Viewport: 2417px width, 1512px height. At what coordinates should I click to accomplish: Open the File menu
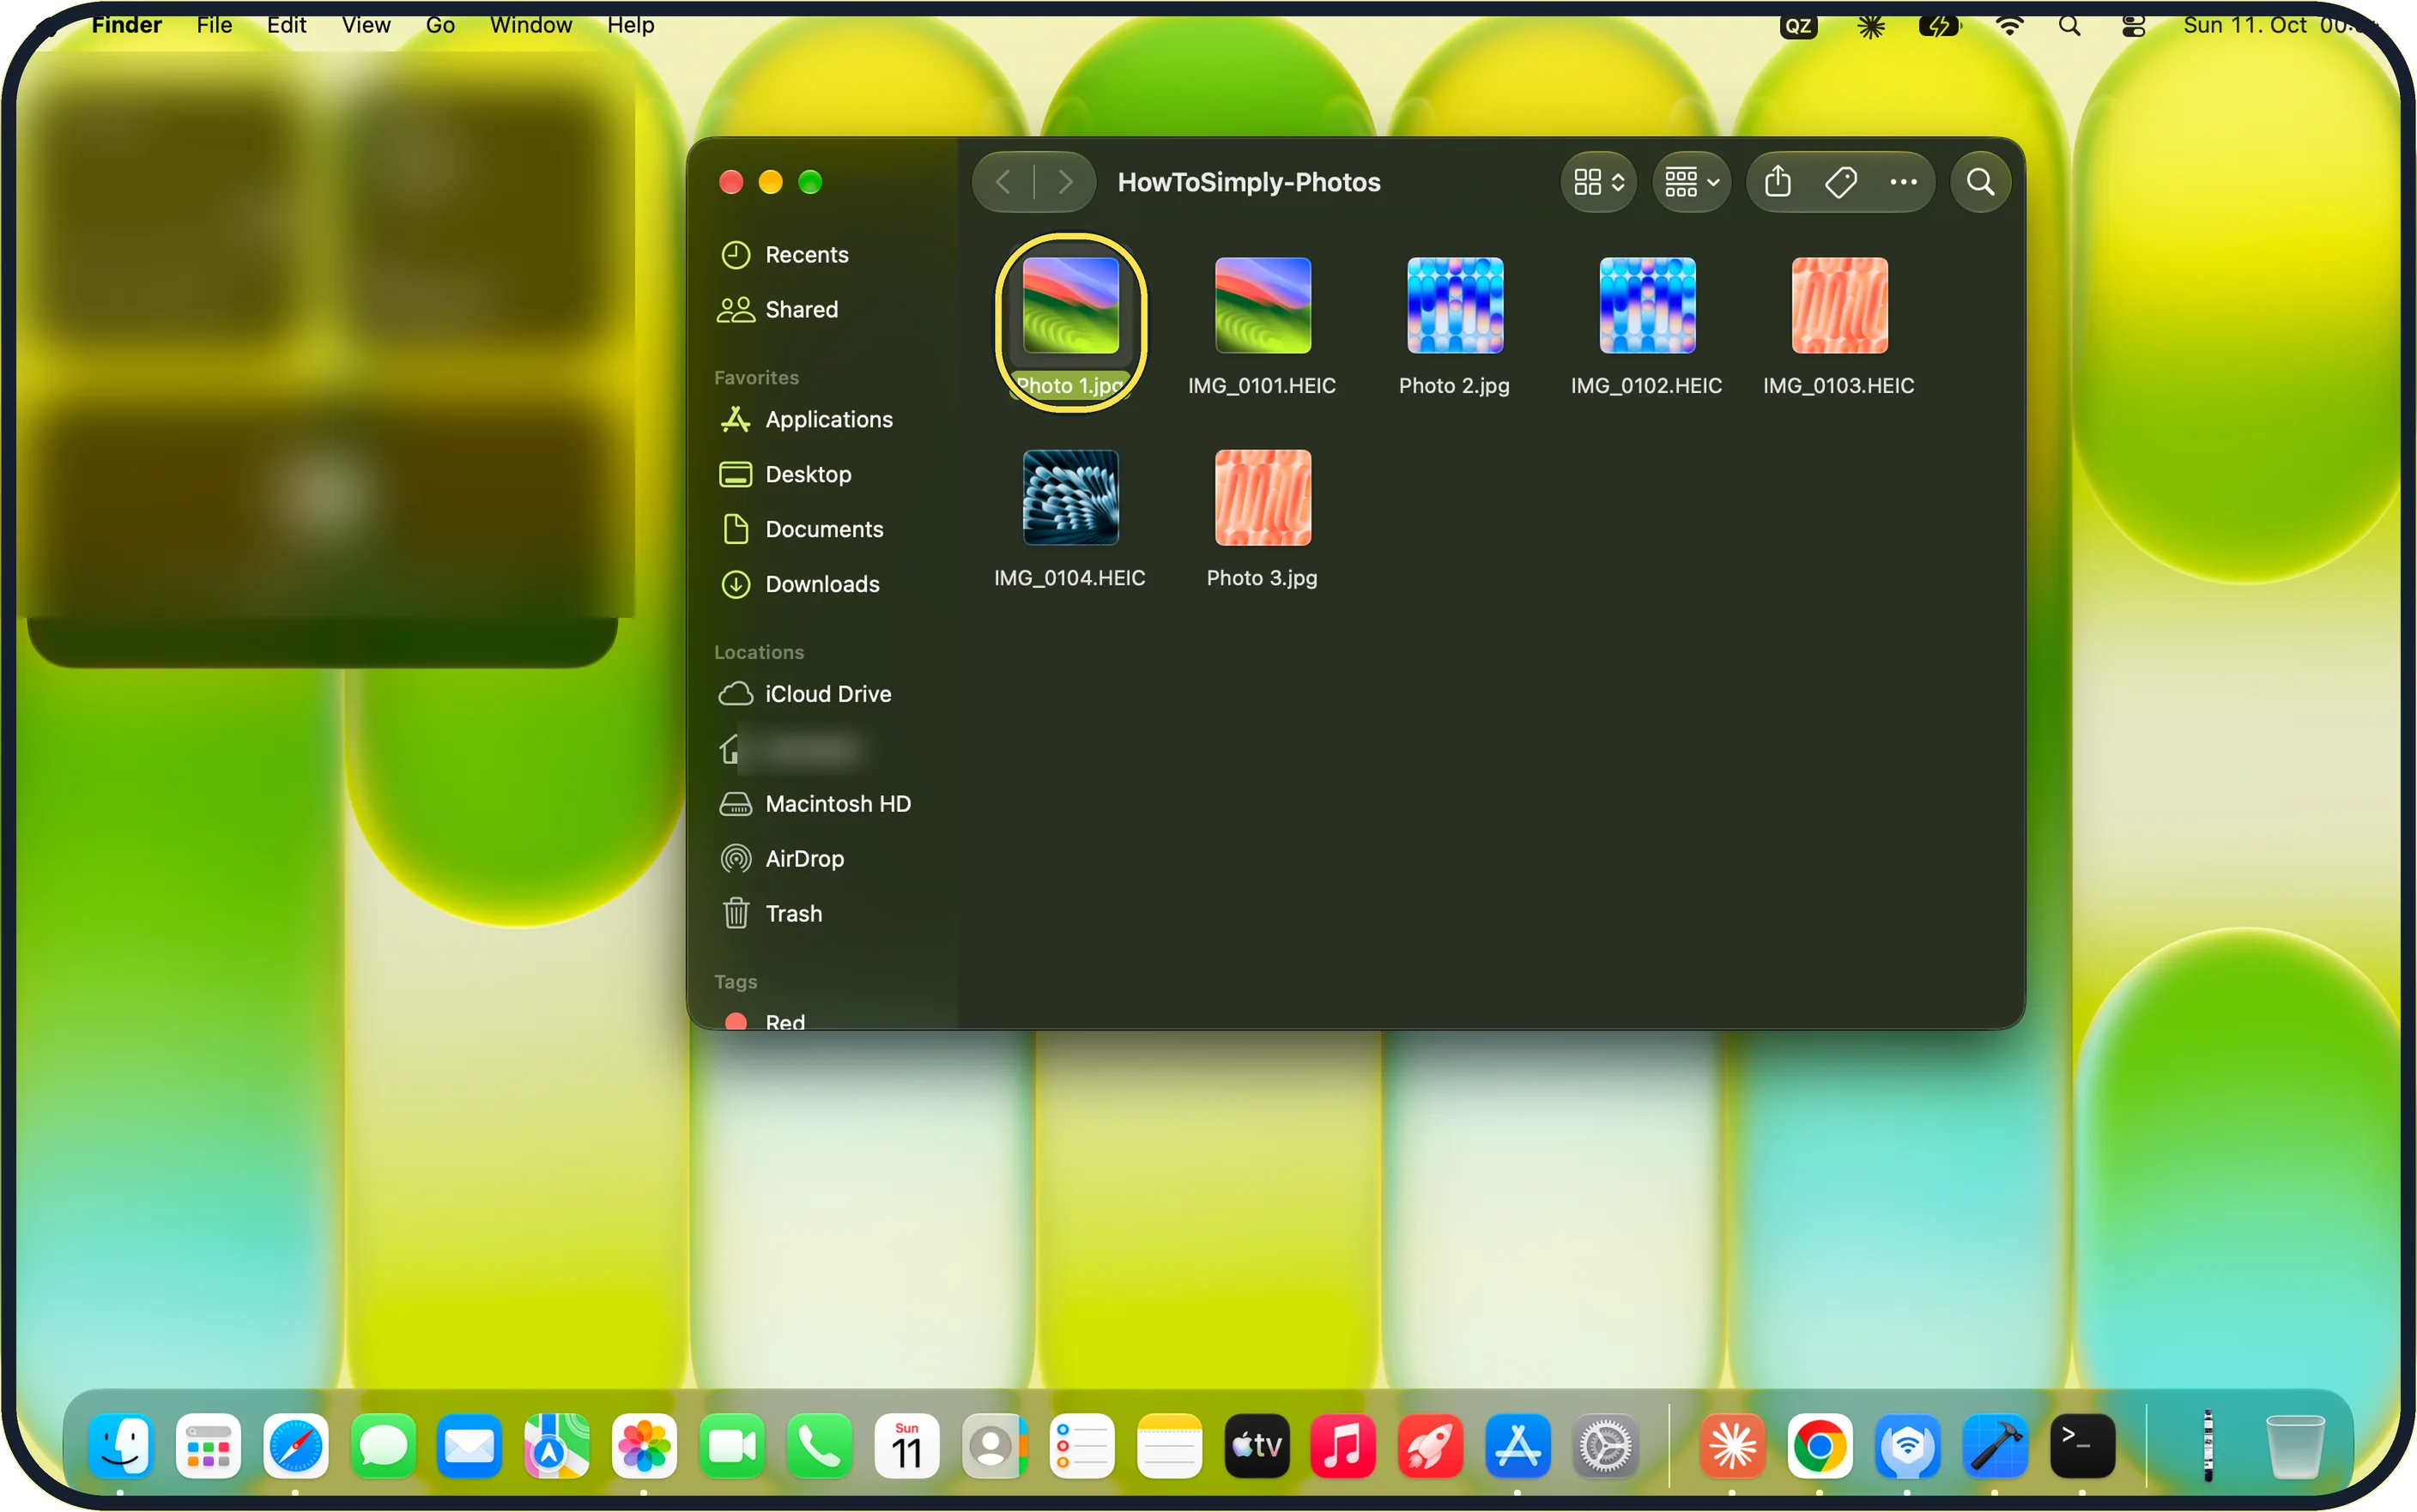(214, 25)
